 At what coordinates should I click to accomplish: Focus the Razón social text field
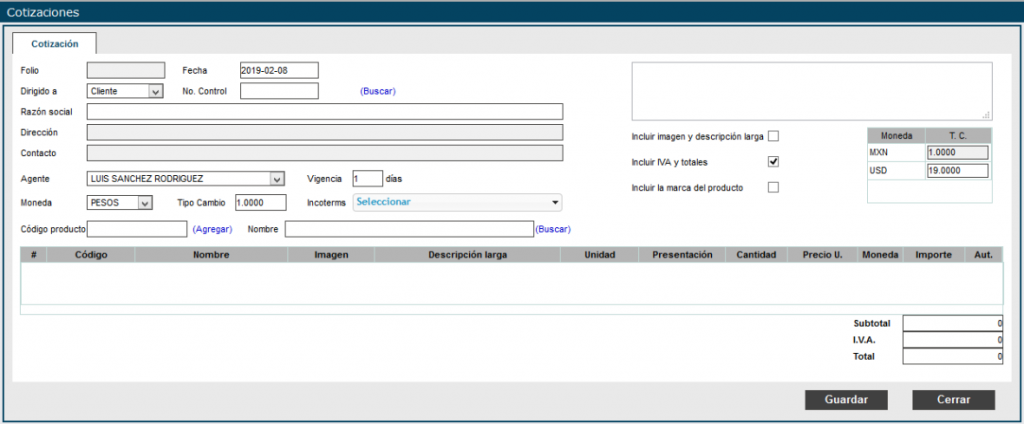(x=325, y=111)
